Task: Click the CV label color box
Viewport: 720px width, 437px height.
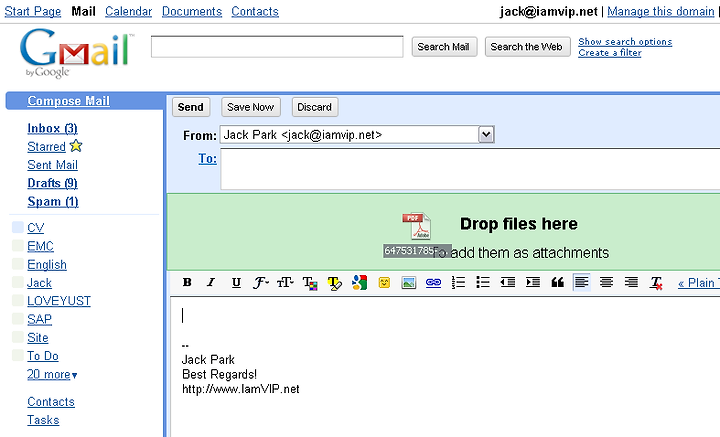Action: (x=18, y=227)
